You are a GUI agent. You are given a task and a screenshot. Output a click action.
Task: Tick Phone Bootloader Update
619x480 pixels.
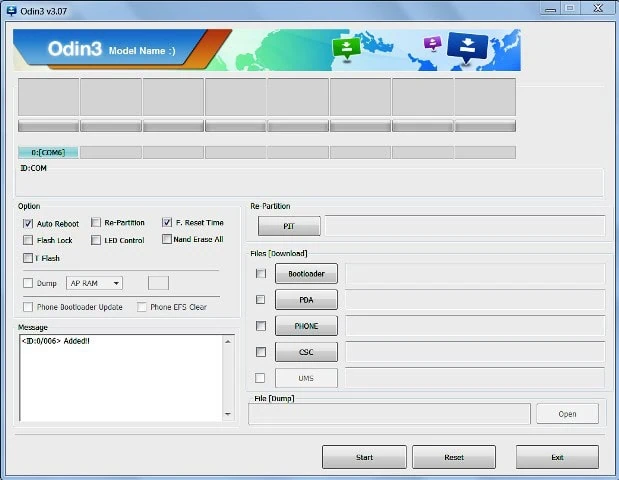[x=28, y=307]
